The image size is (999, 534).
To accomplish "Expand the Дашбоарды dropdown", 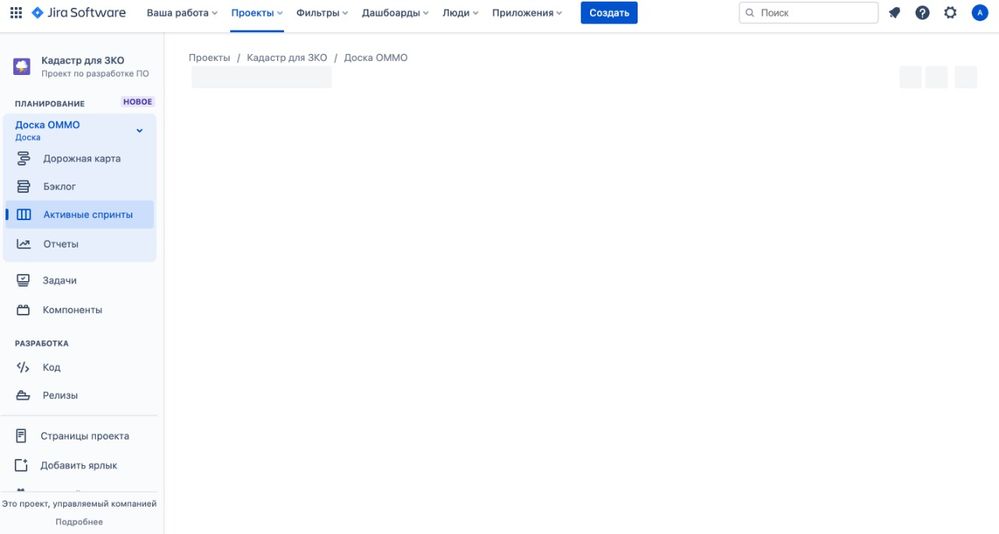I will tap(395, 13).
